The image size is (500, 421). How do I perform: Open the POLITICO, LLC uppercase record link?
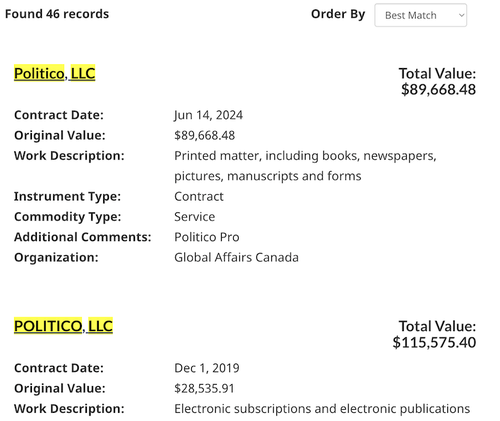[x=63, y=326]
